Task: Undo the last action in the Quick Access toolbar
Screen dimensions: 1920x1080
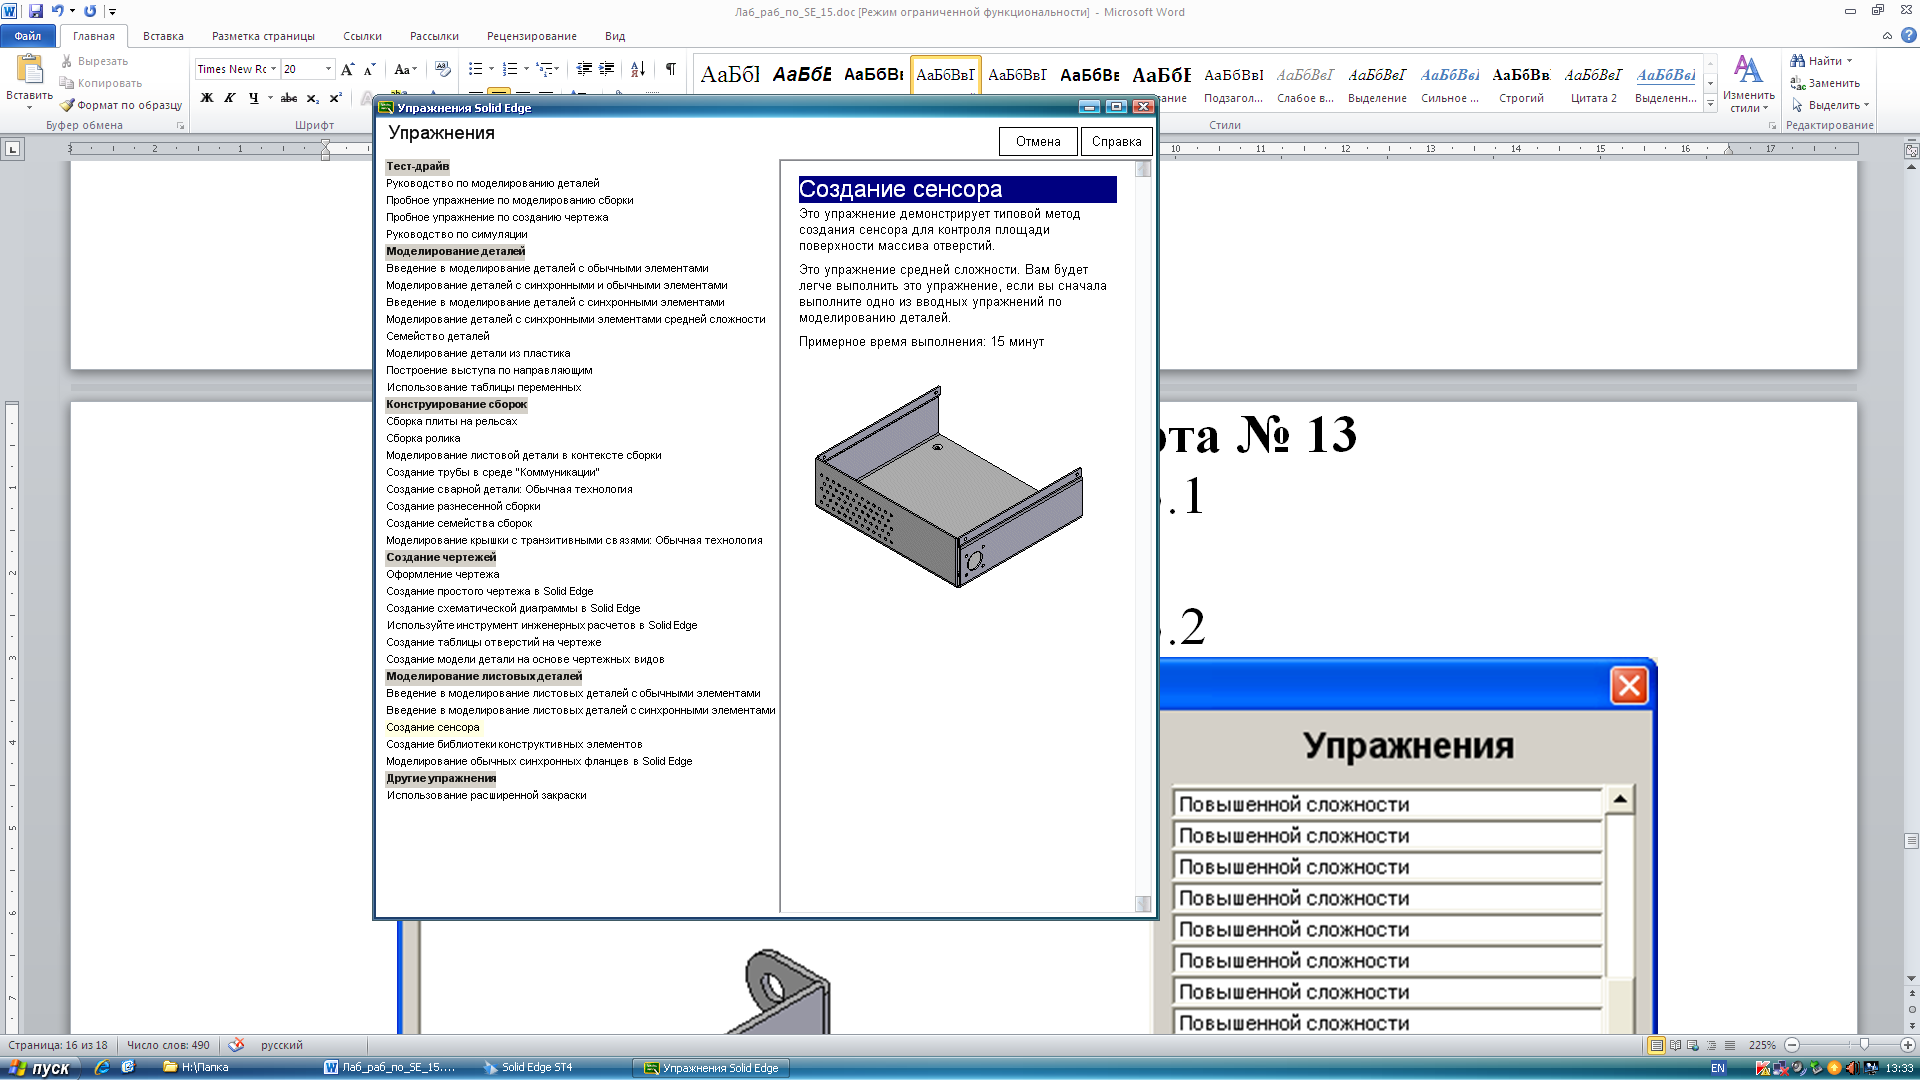Action: coord(58,11)
